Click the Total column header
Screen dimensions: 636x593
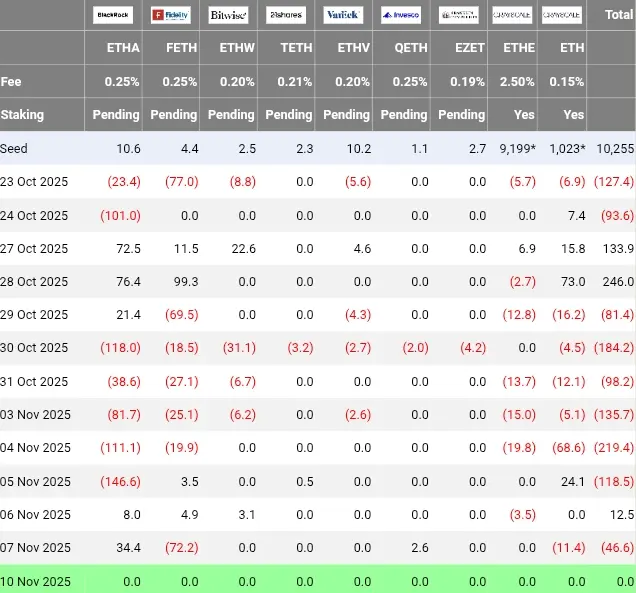[619, 15]
